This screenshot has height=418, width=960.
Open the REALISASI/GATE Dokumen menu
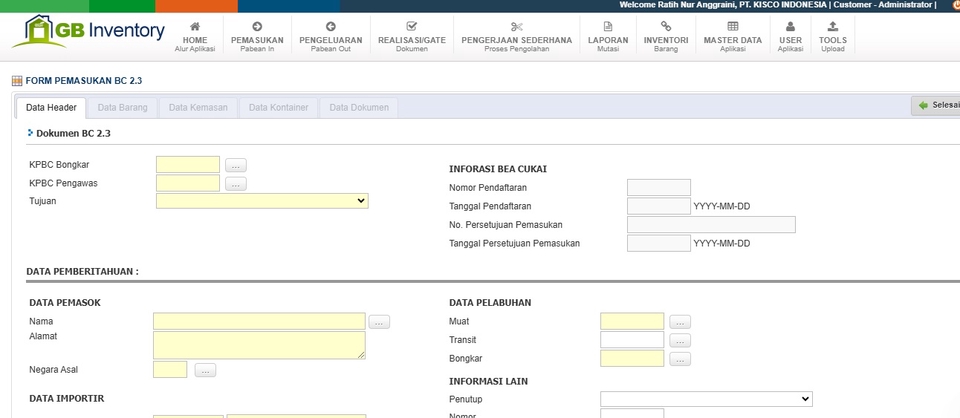pyautogui.click(x=411, y=37)
